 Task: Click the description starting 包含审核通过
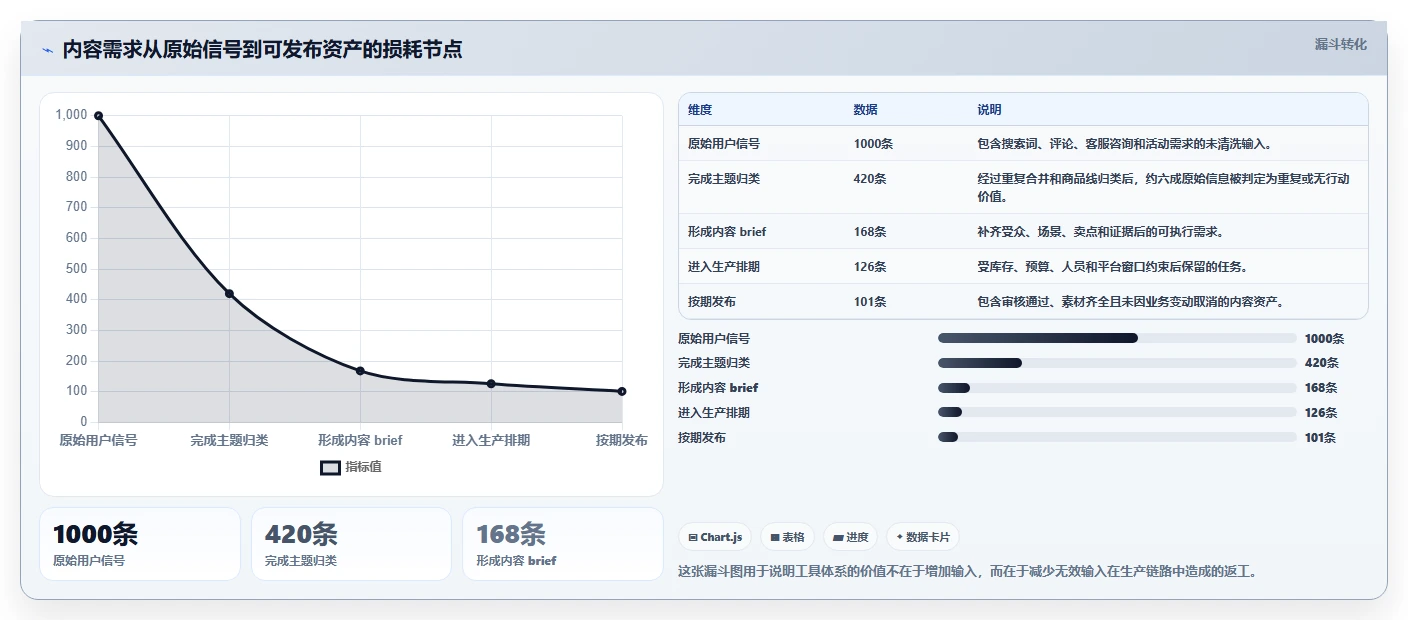tap(1130, 302)
